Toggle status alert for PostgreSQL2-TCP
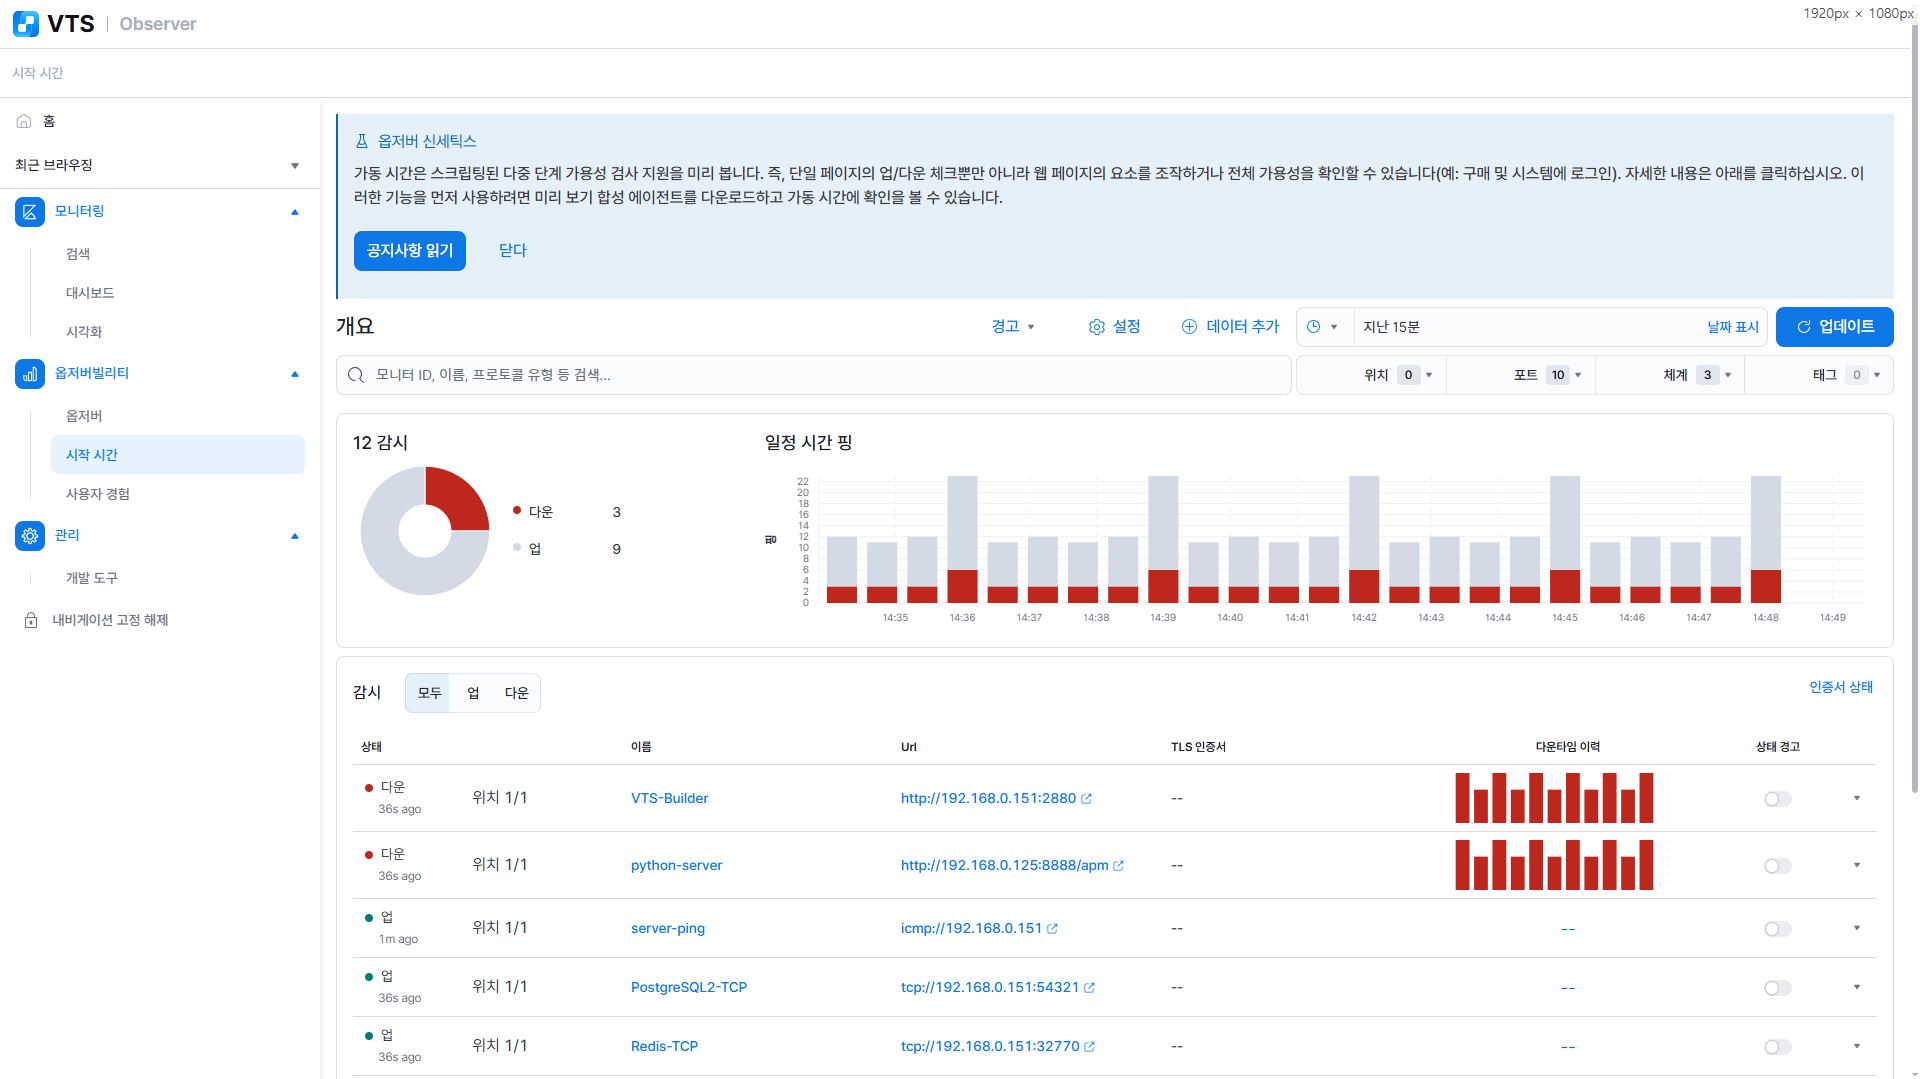This screenshot has height=1079, width=1920. pyautogui.click(x=1778, y=988)
